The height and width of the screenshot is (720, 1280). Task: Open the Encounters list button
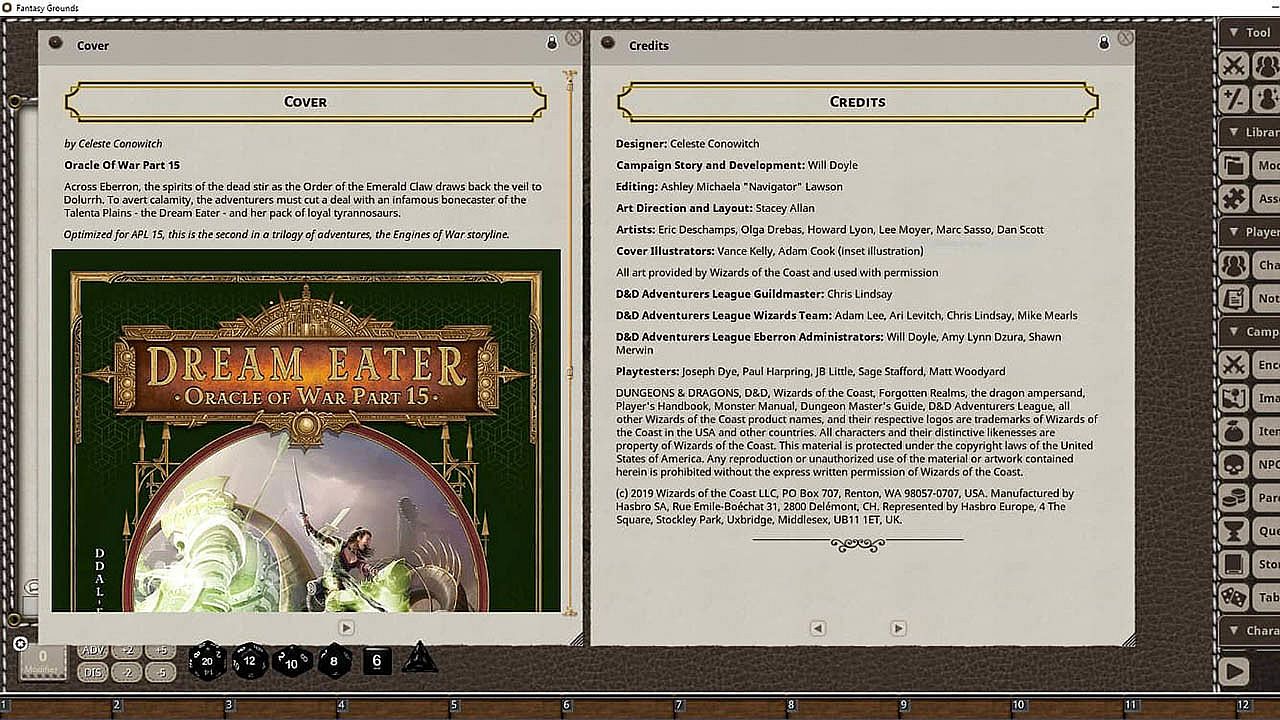pos(1250,365)
